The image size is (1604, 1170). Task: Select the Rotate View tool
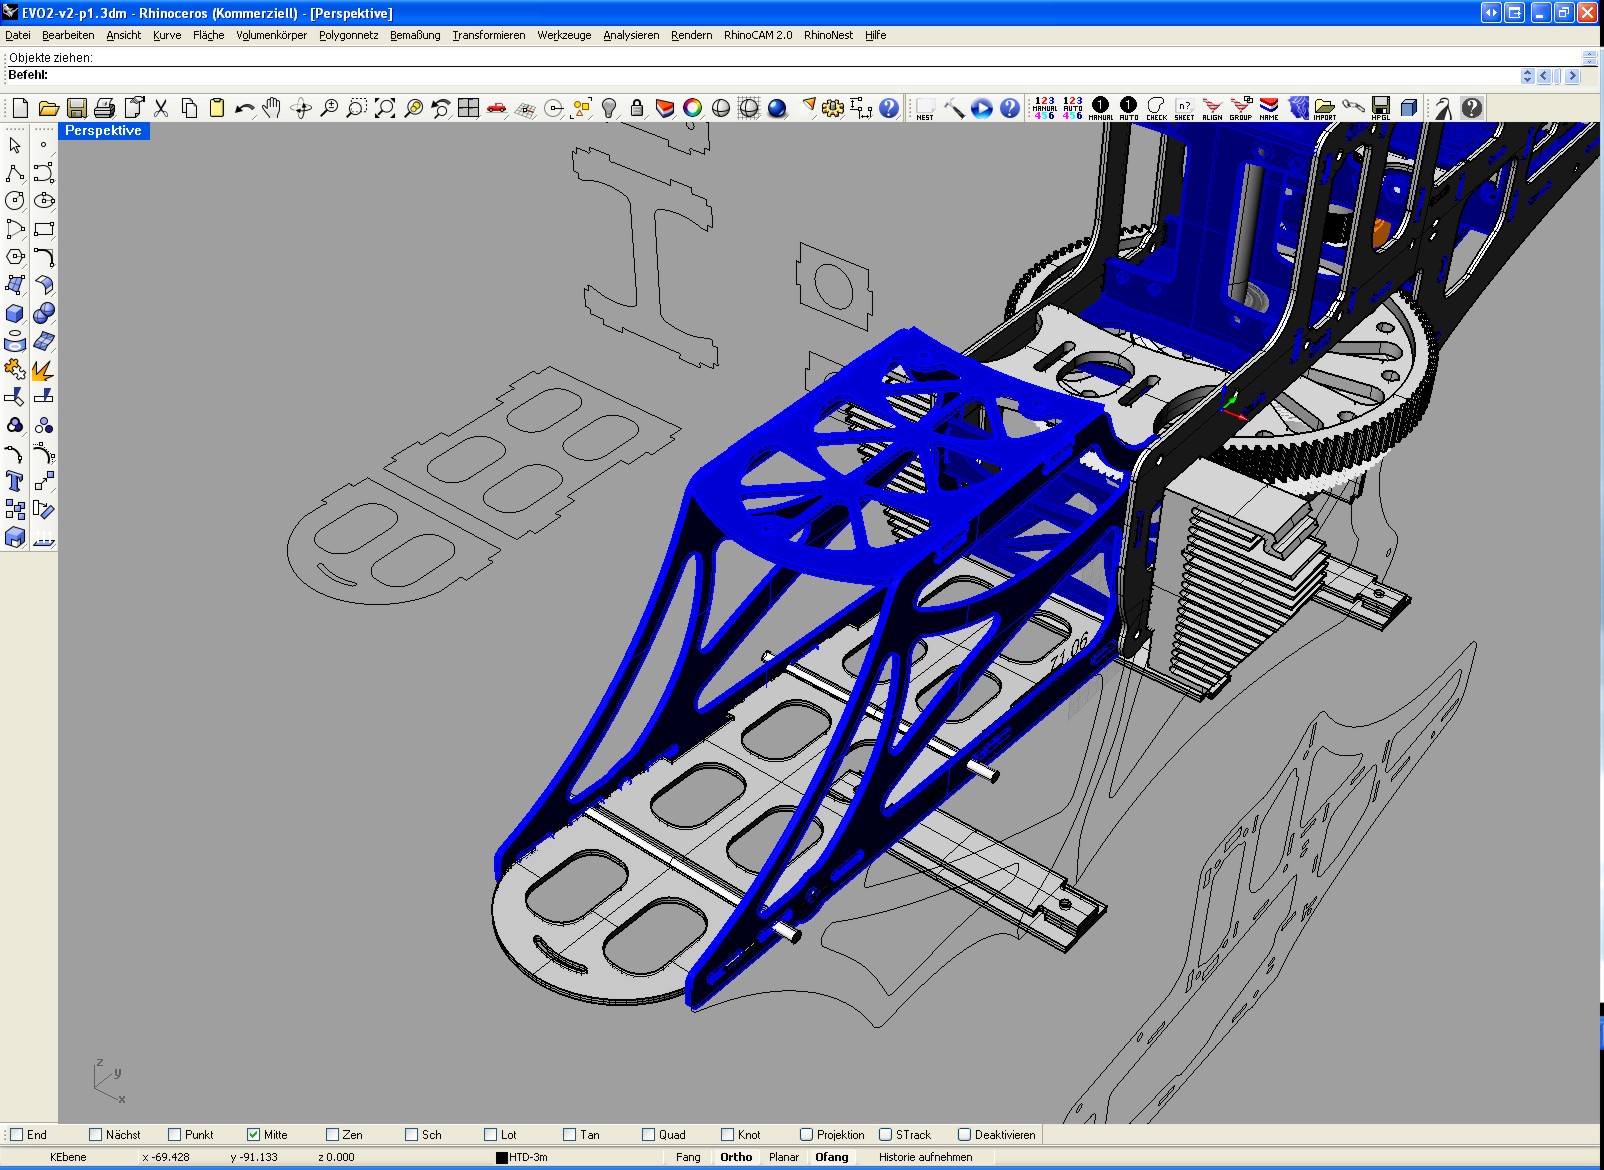pos(300,108)
